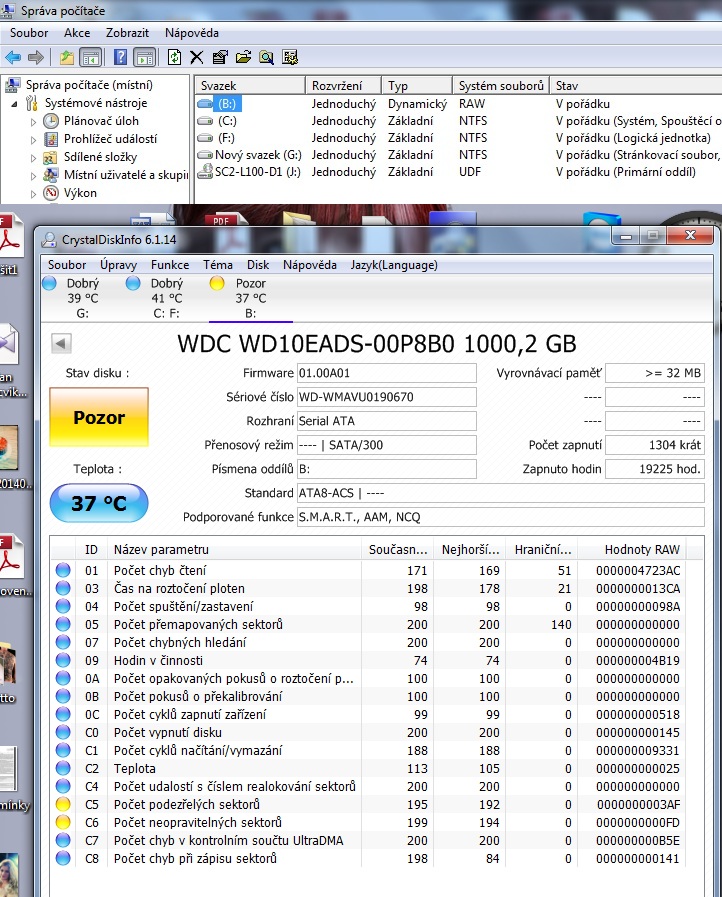722x897 pixels.
Task: Toggle the console tree pane icon
Action: pyautogui.click(x=90, y=57)
